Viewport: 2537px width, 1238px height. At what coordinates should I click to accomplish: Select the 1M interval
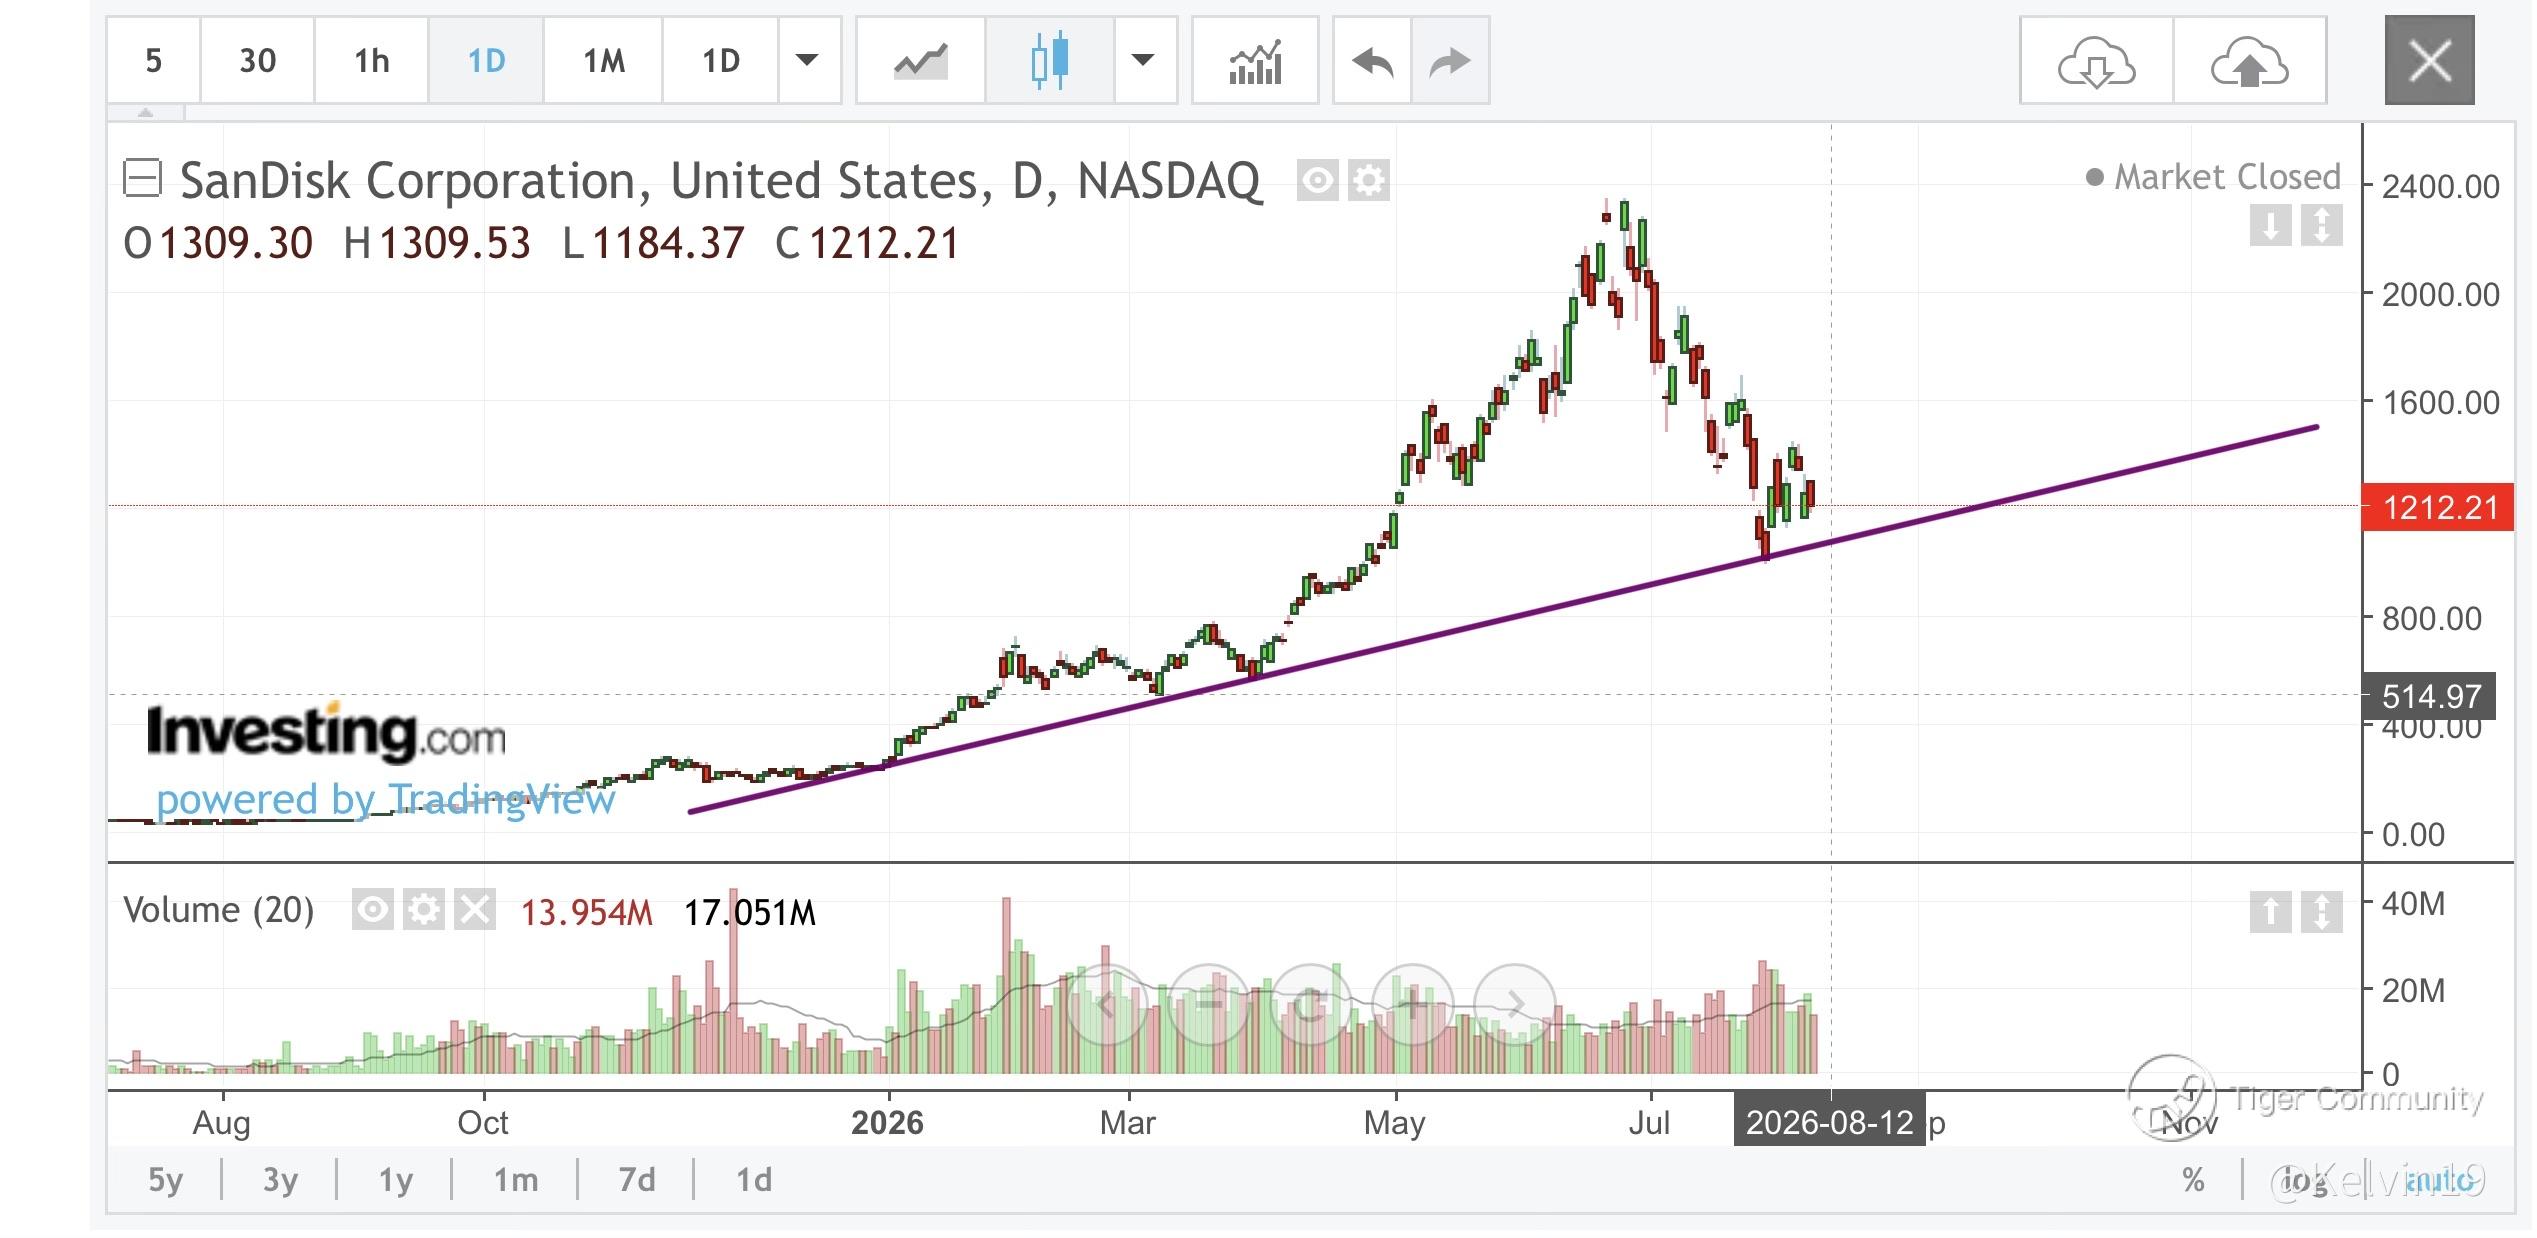[603, 61]
